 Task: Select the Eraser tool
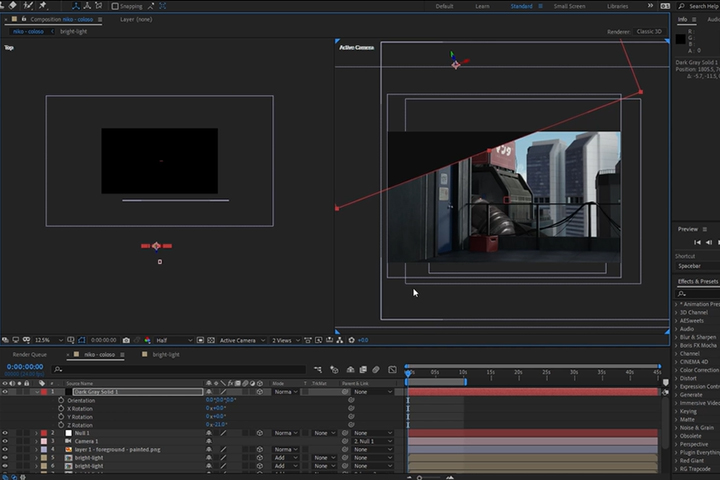coord(12,5)
